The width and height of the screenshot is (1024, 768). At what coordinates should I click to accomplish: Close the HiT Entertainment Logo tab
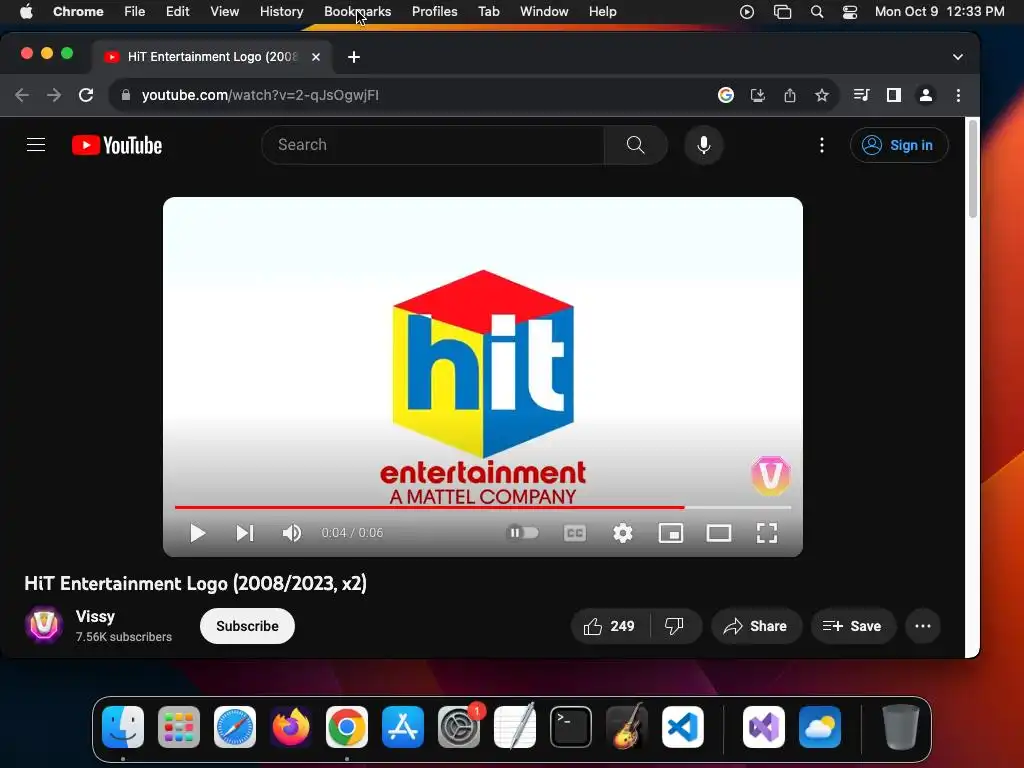pos(316,57)
